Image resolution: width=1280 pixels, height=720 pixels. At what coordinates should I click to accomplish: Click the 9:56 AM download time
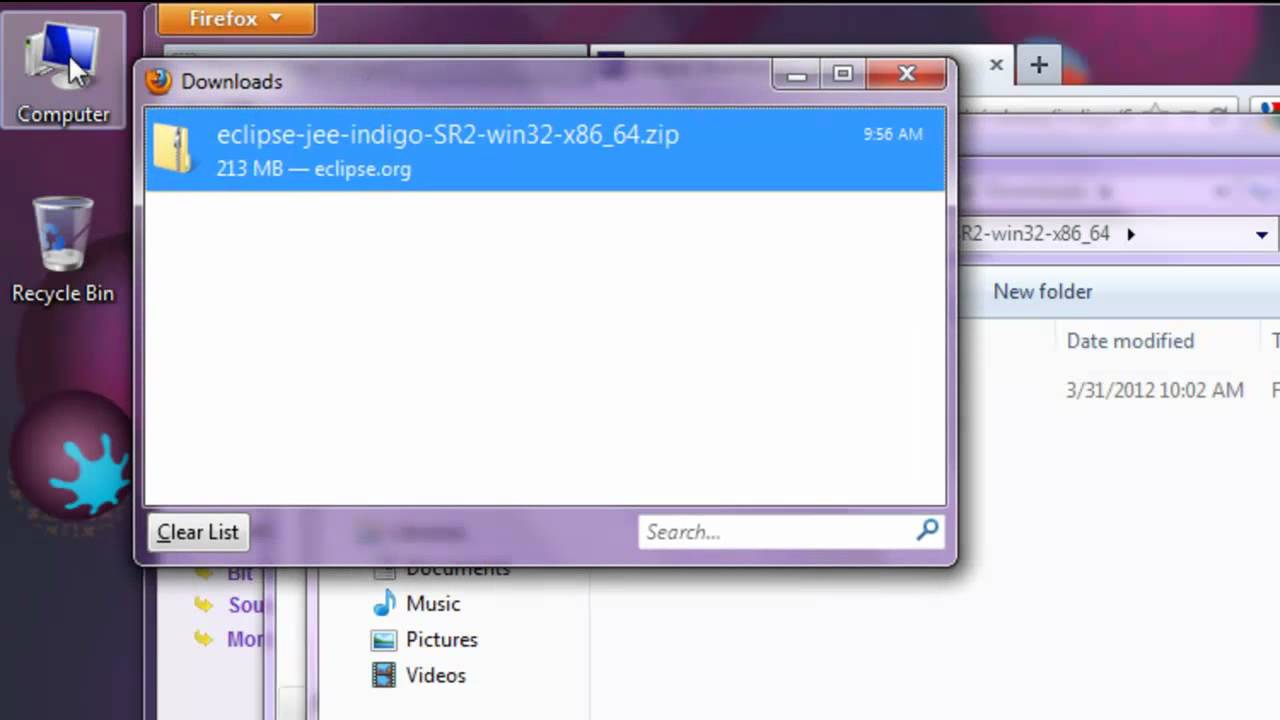pyautogui.click(x=893, y=134)
